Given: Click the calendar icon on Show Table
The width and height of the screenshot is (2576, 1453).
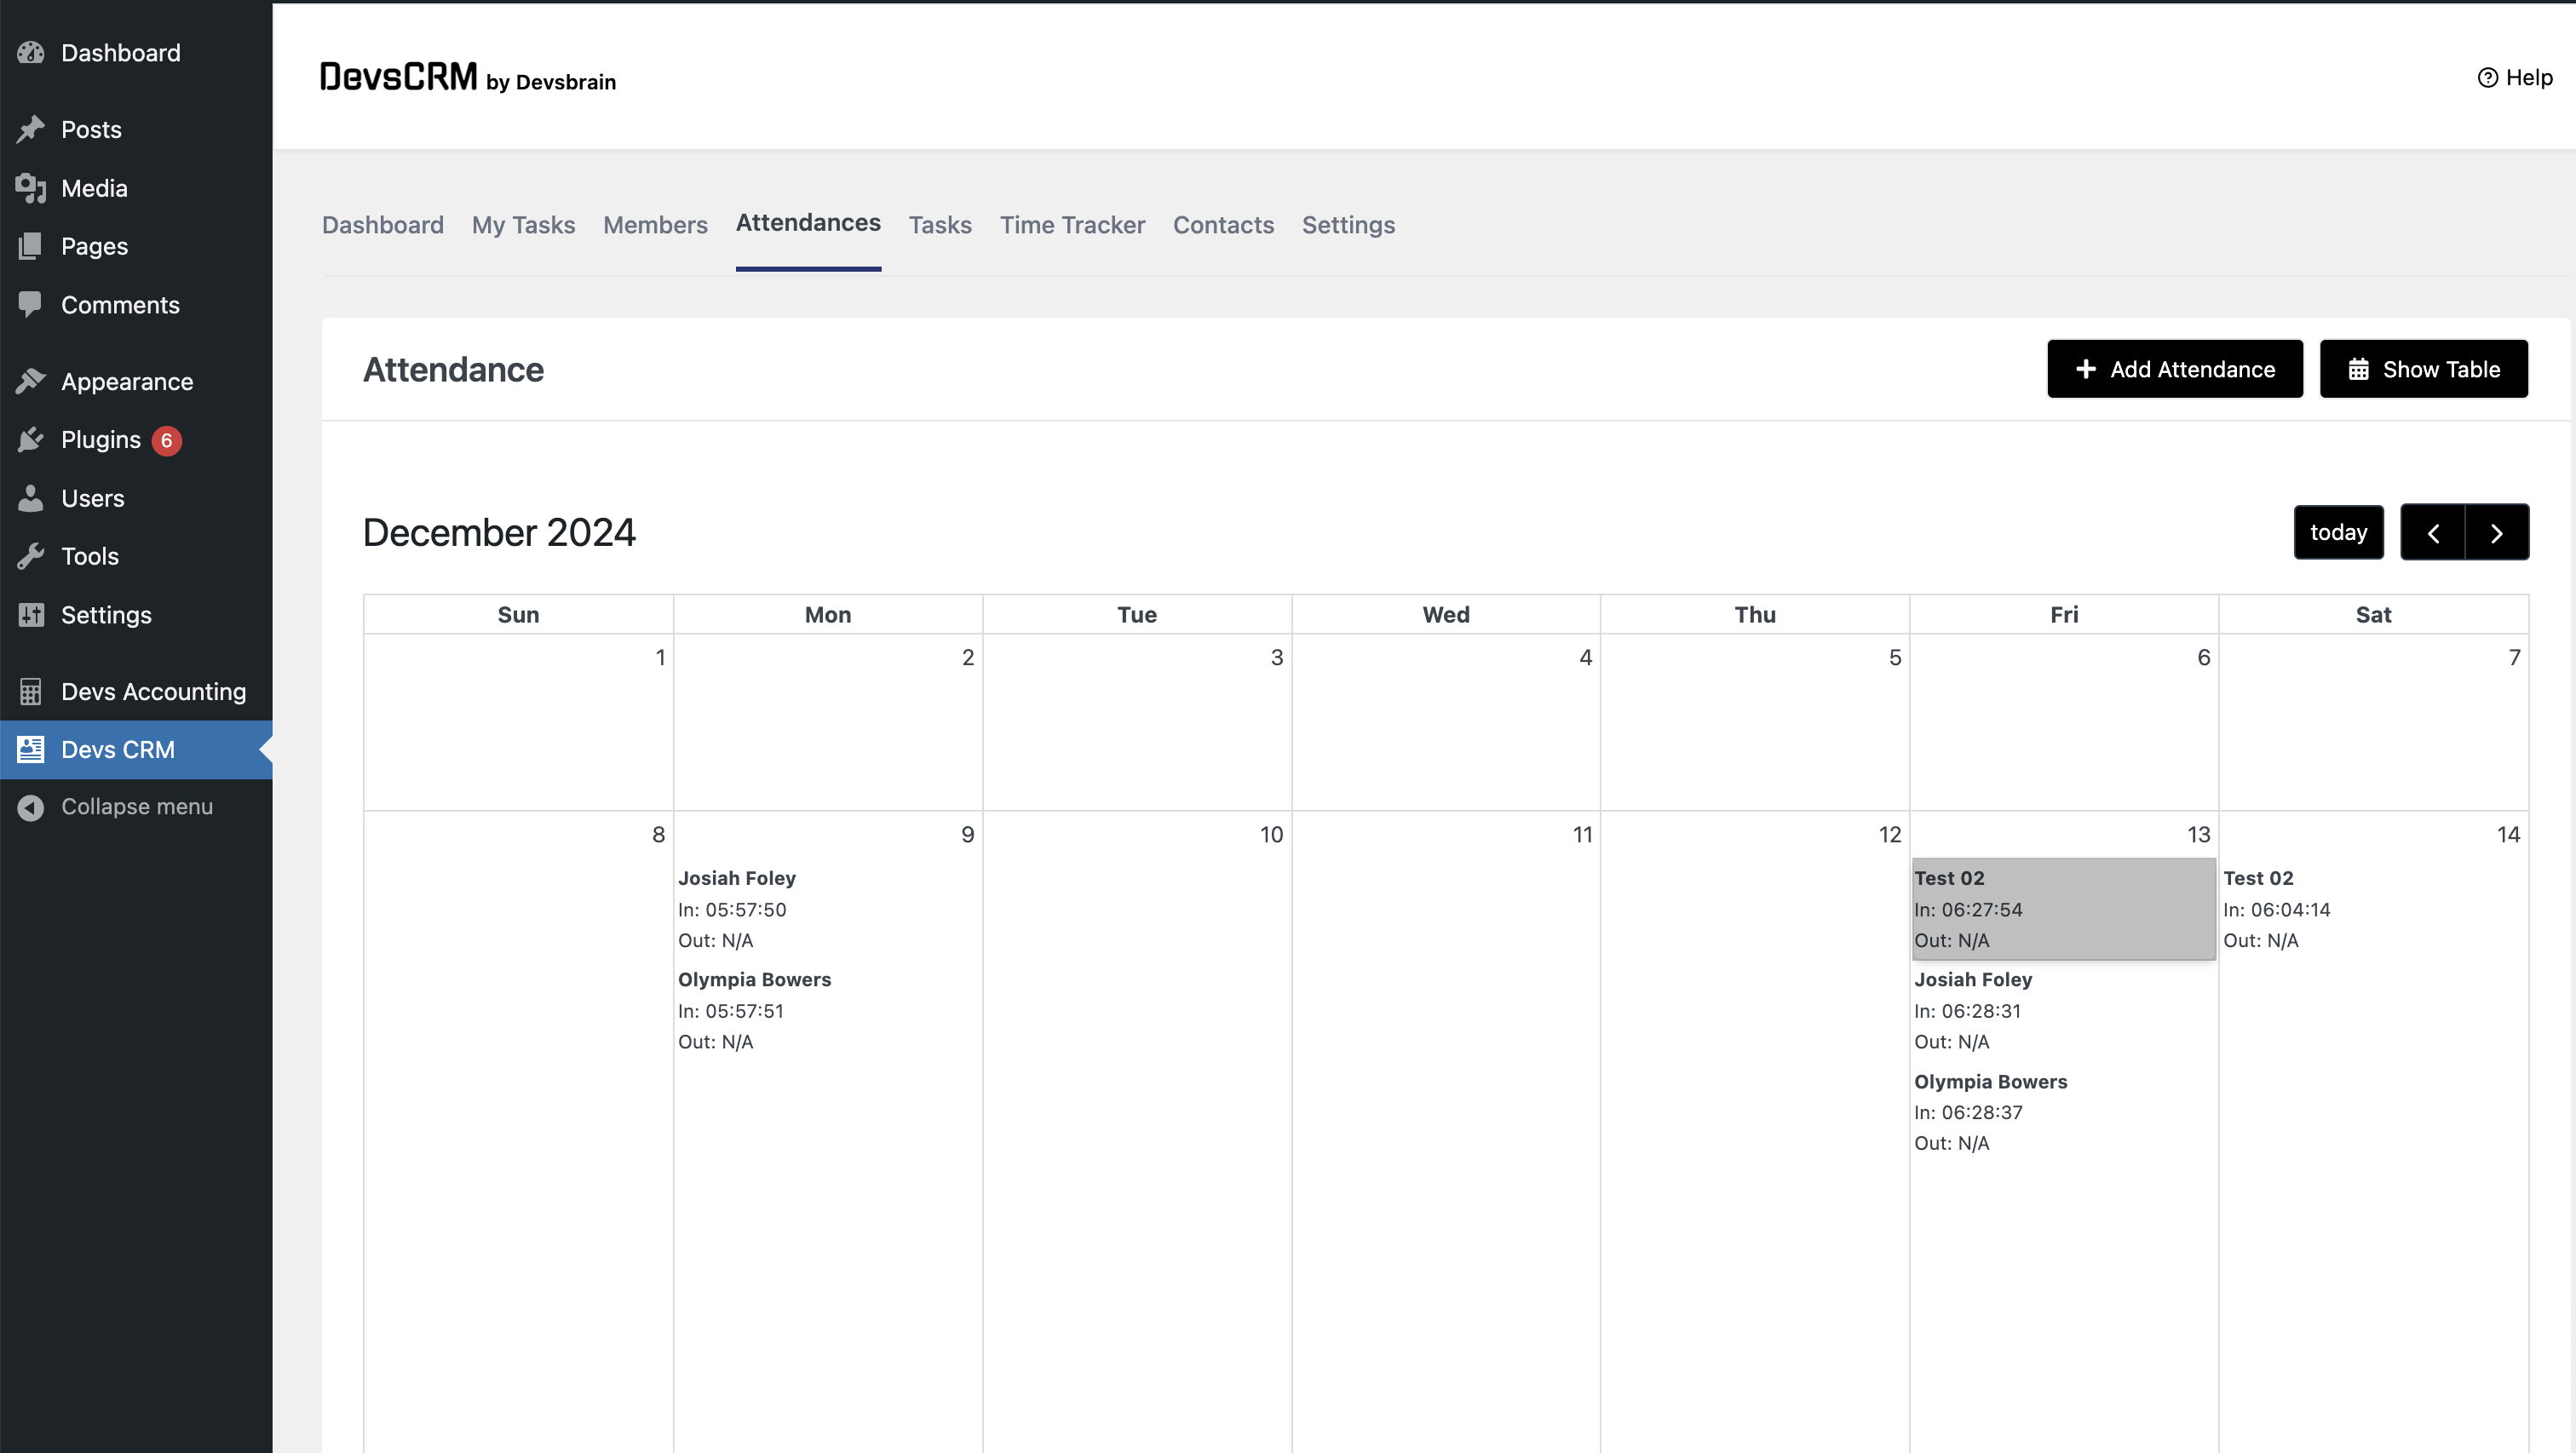Looking at the screenshot, I should point(2358,369).
